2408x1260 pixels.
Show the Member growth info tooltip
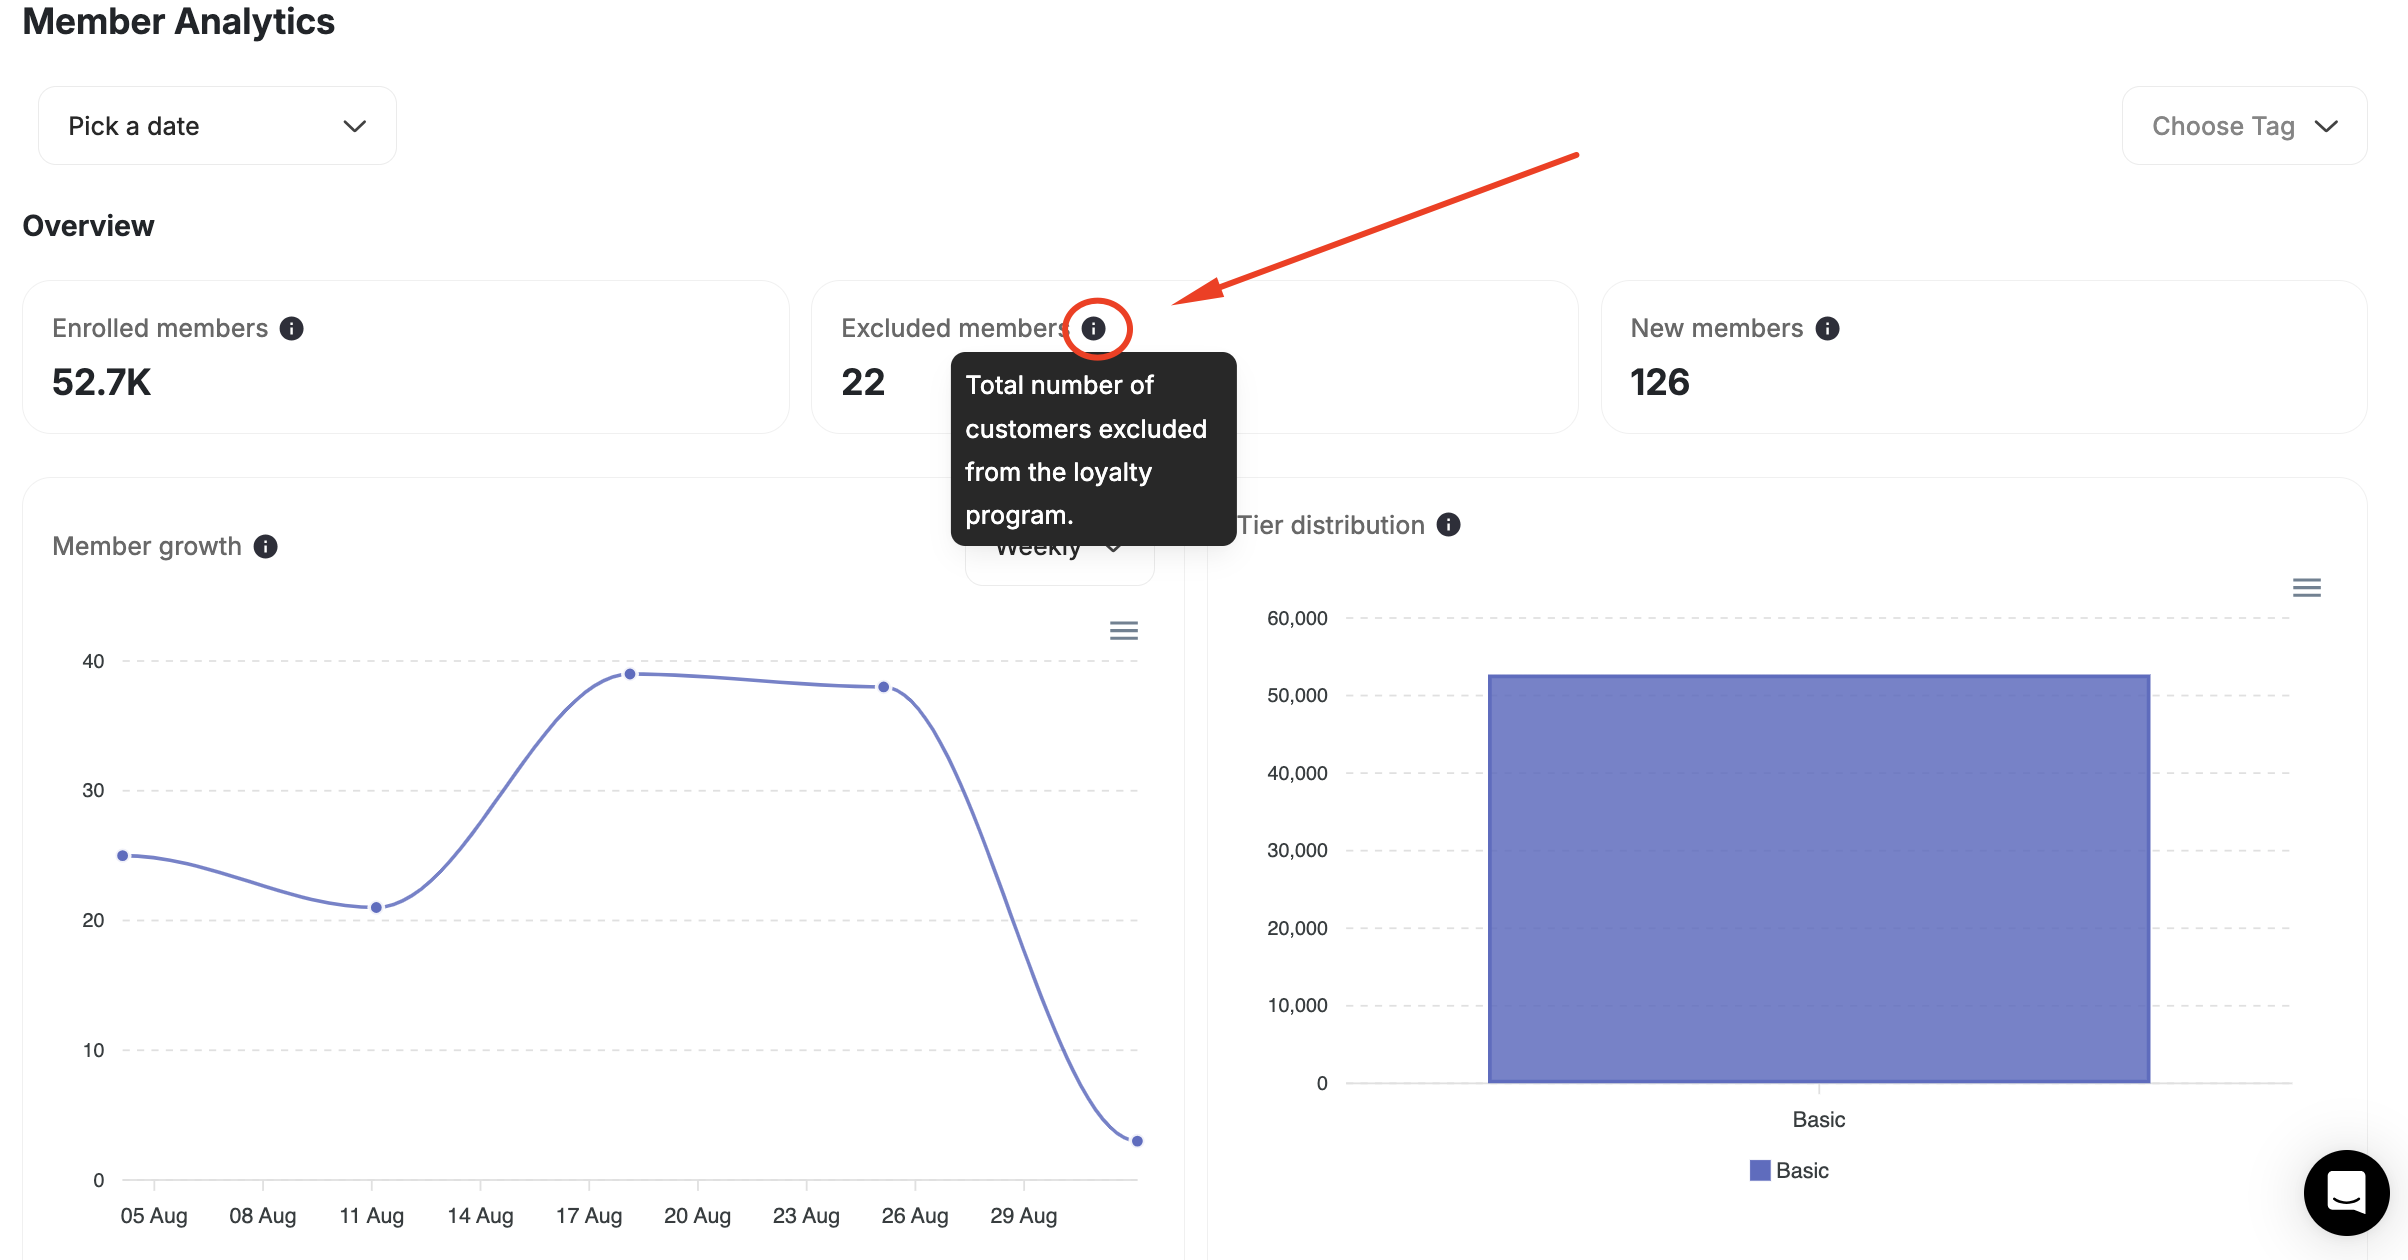click(266, 546)
